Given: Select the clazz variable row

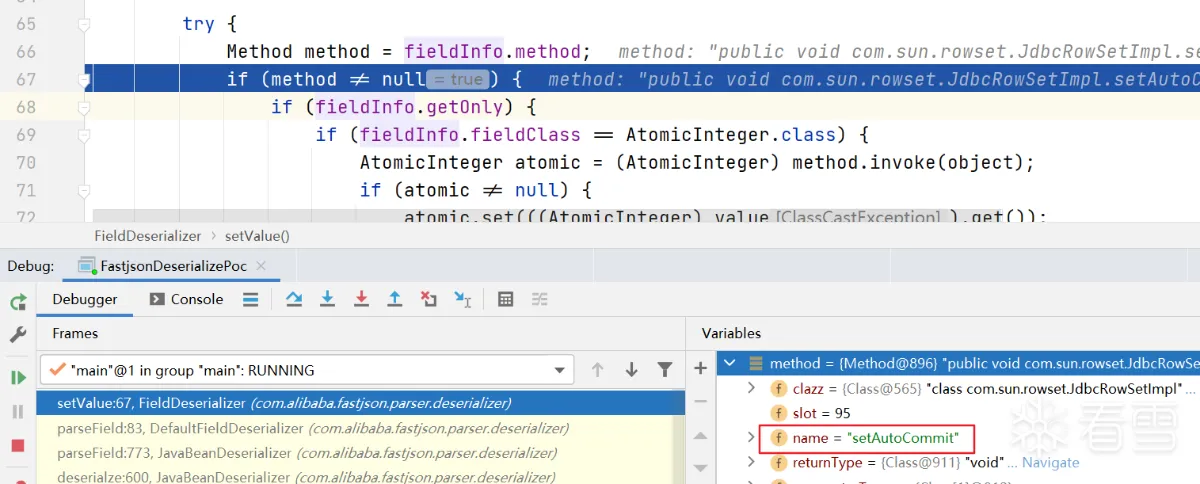Looking at the screenshot, I should (x=958, y=388).
